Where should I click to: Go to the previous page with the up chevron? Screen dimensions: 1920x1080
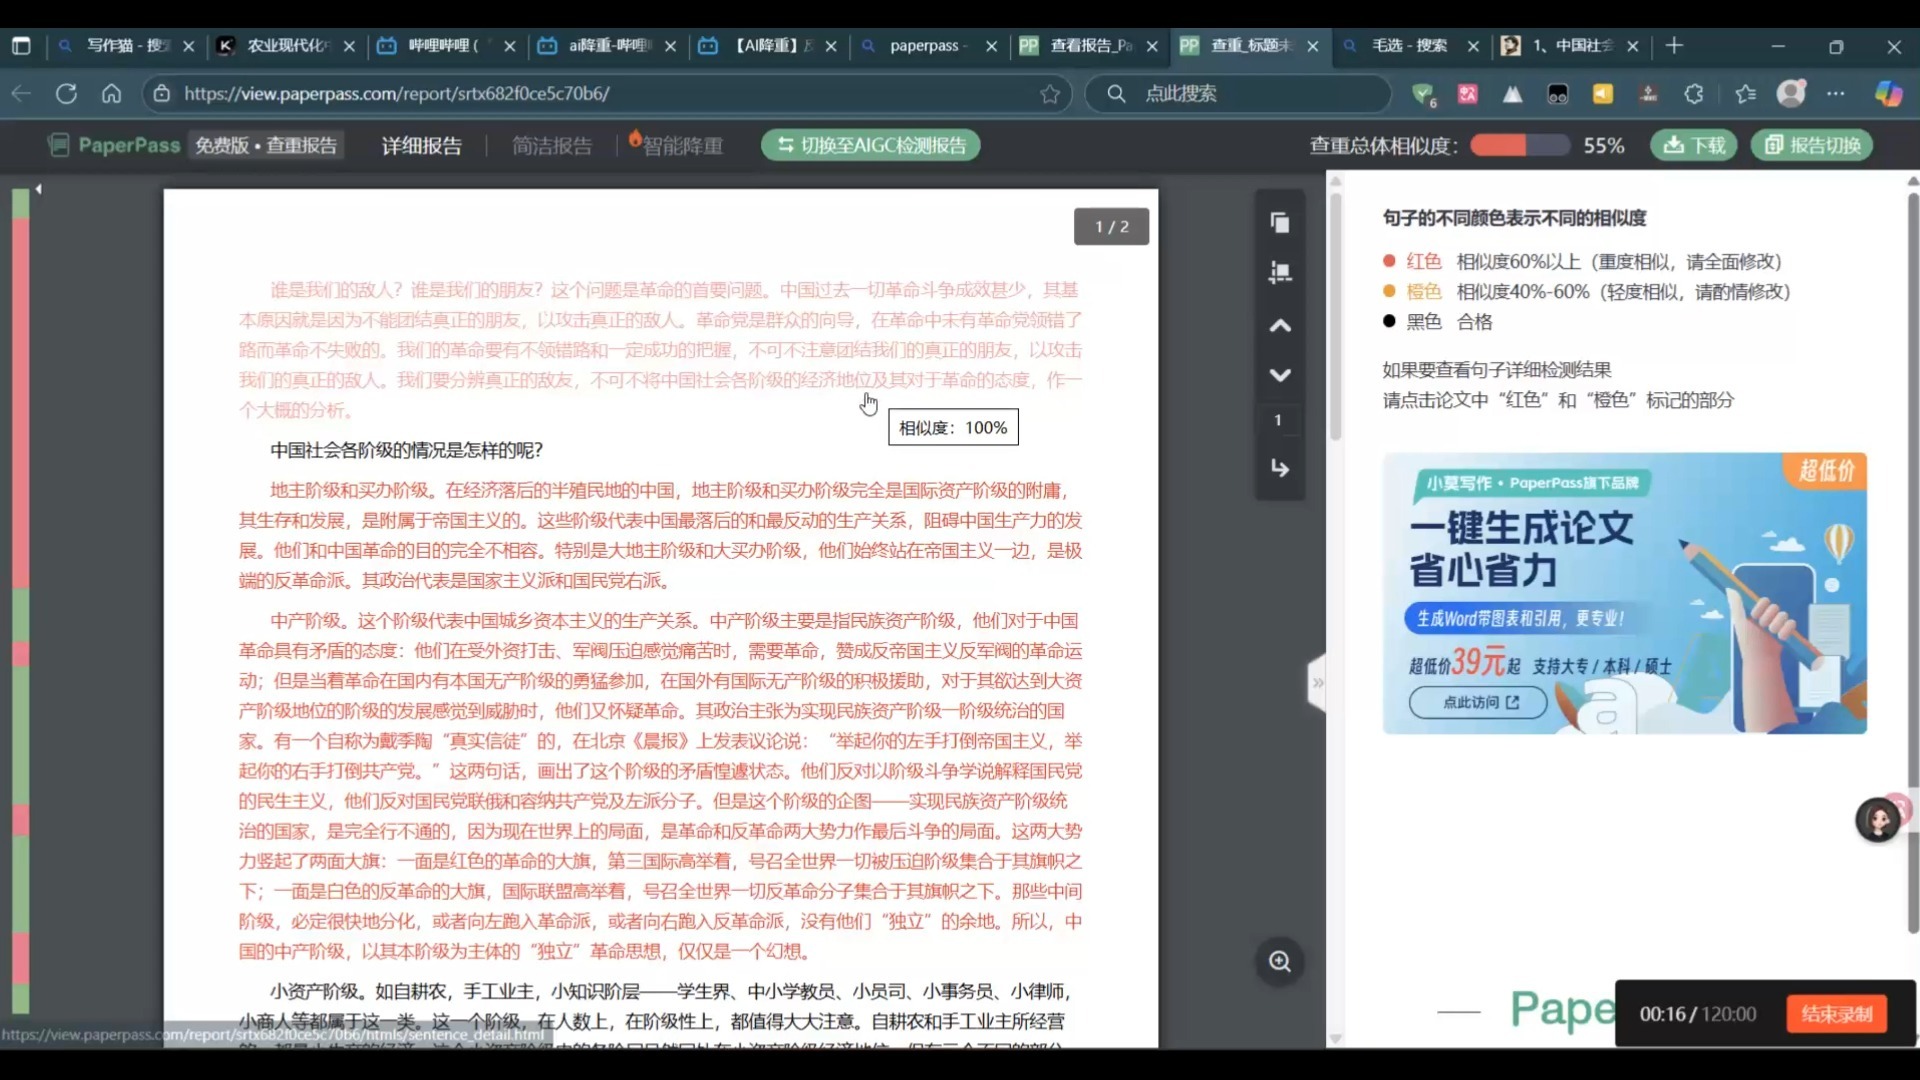1280,326
